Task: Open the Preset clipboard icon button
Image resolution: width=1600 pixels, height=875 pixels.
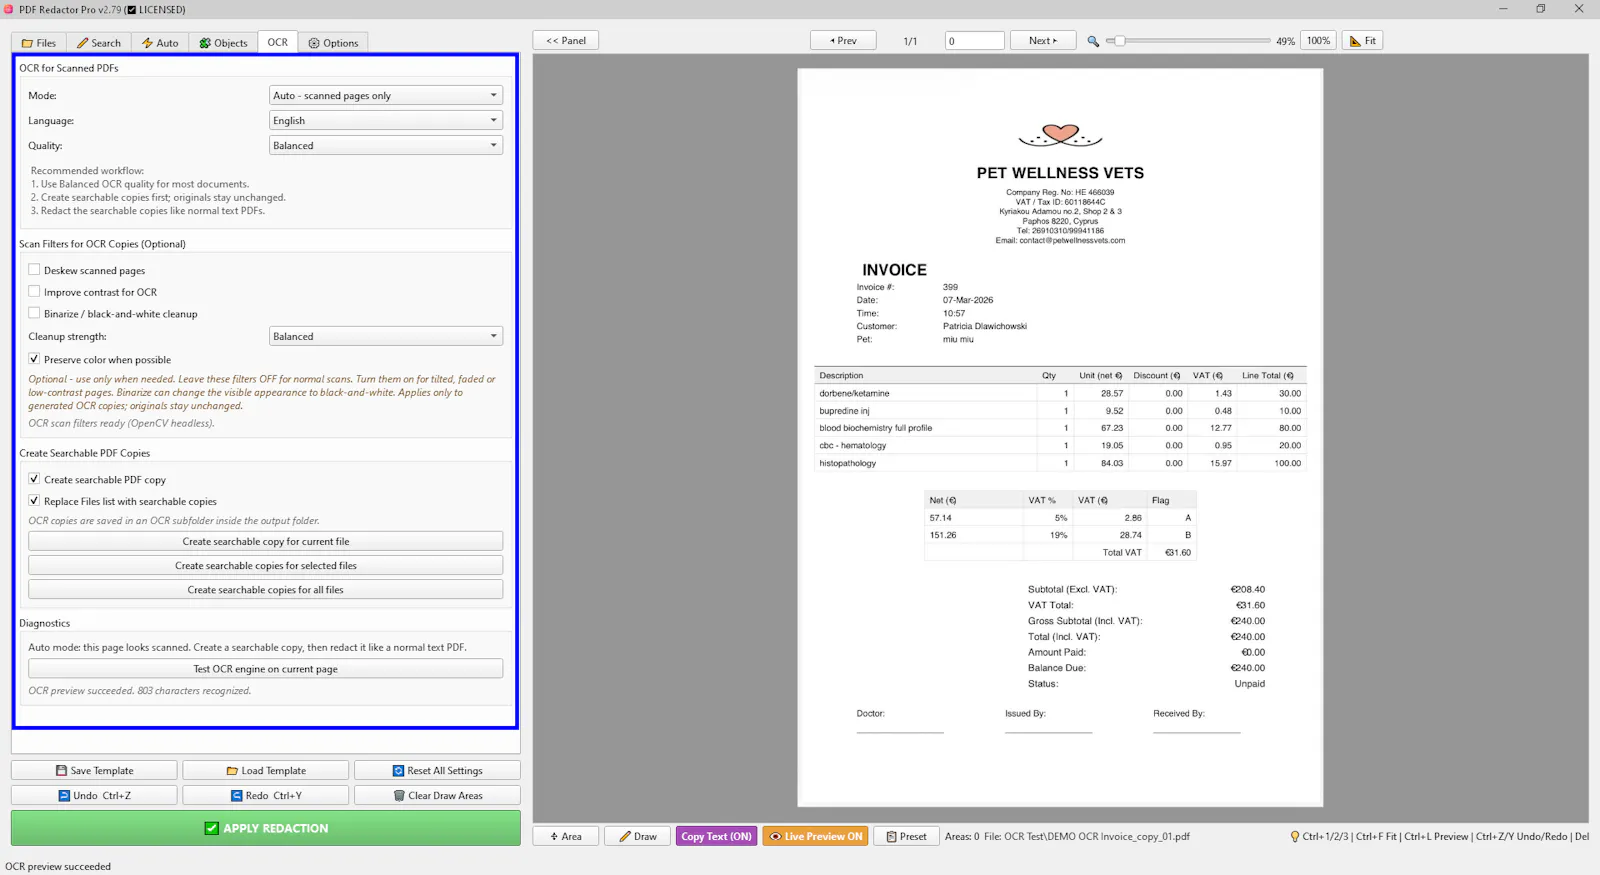Action: point(907,837)
